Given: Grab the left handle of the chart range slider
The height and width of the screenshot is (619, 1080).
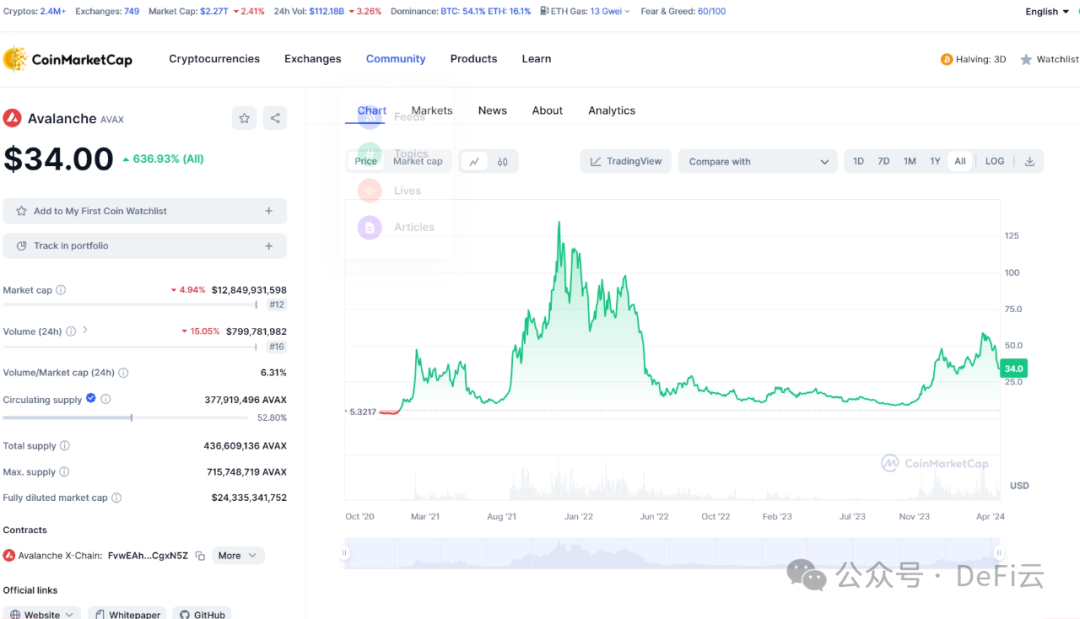Looking at the screenshot, I should (x=345, y=553).
